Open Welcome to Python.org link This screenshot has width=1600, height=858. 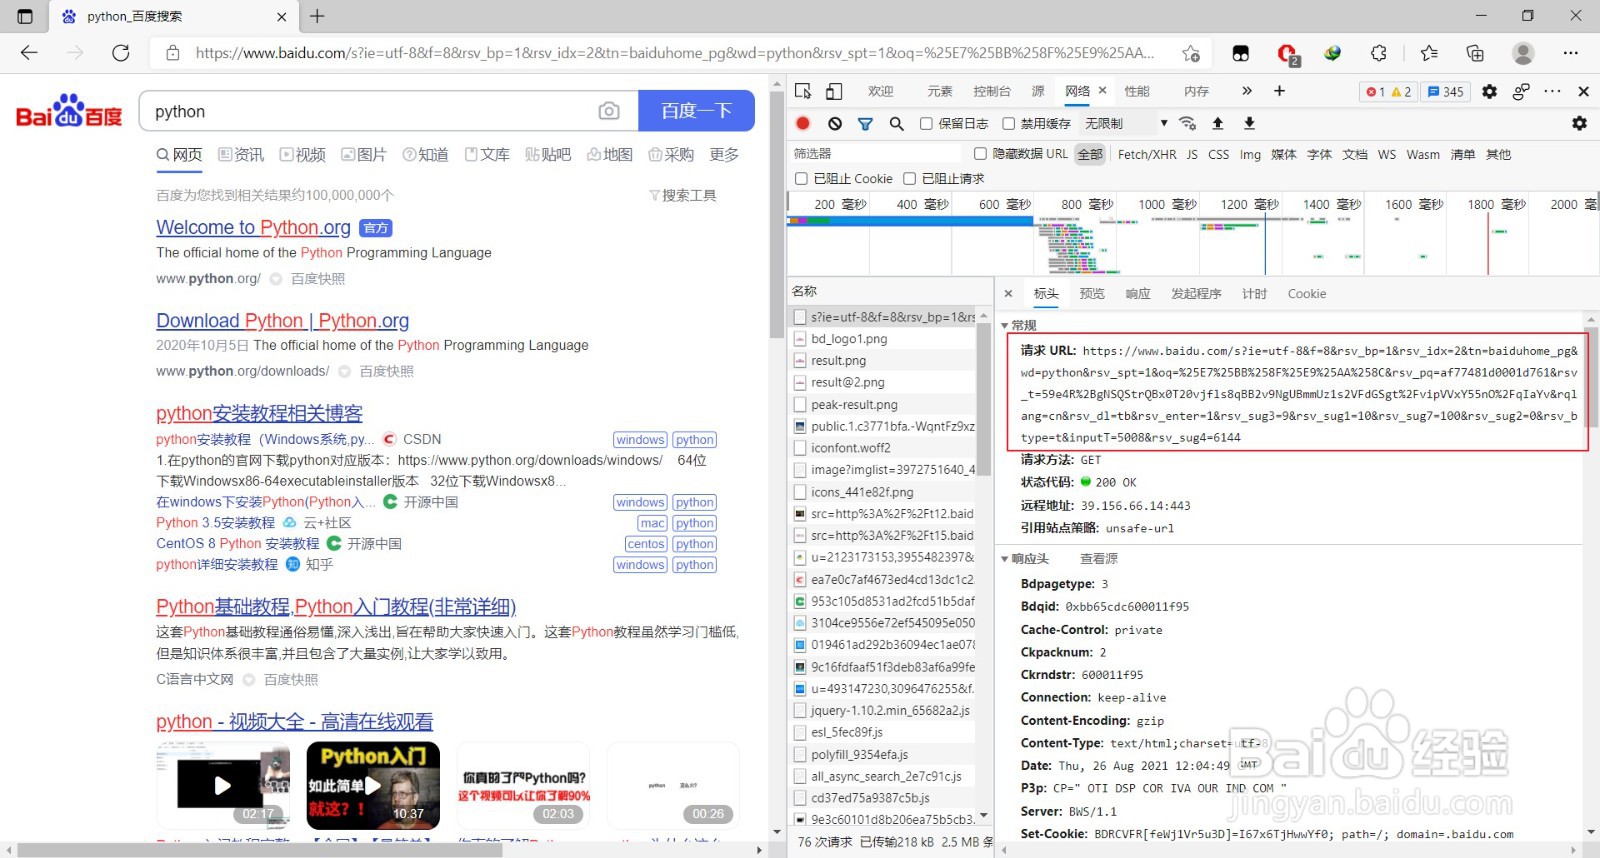click(253, 227)
